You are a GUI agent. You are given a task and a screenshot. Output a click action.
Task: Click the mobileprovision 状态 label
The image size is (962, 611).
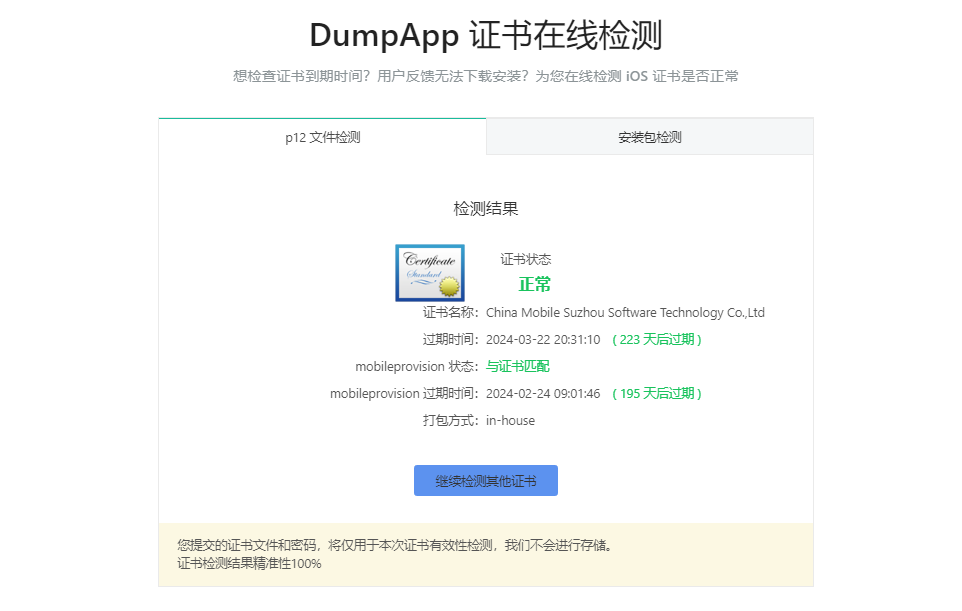pos(416,367)
